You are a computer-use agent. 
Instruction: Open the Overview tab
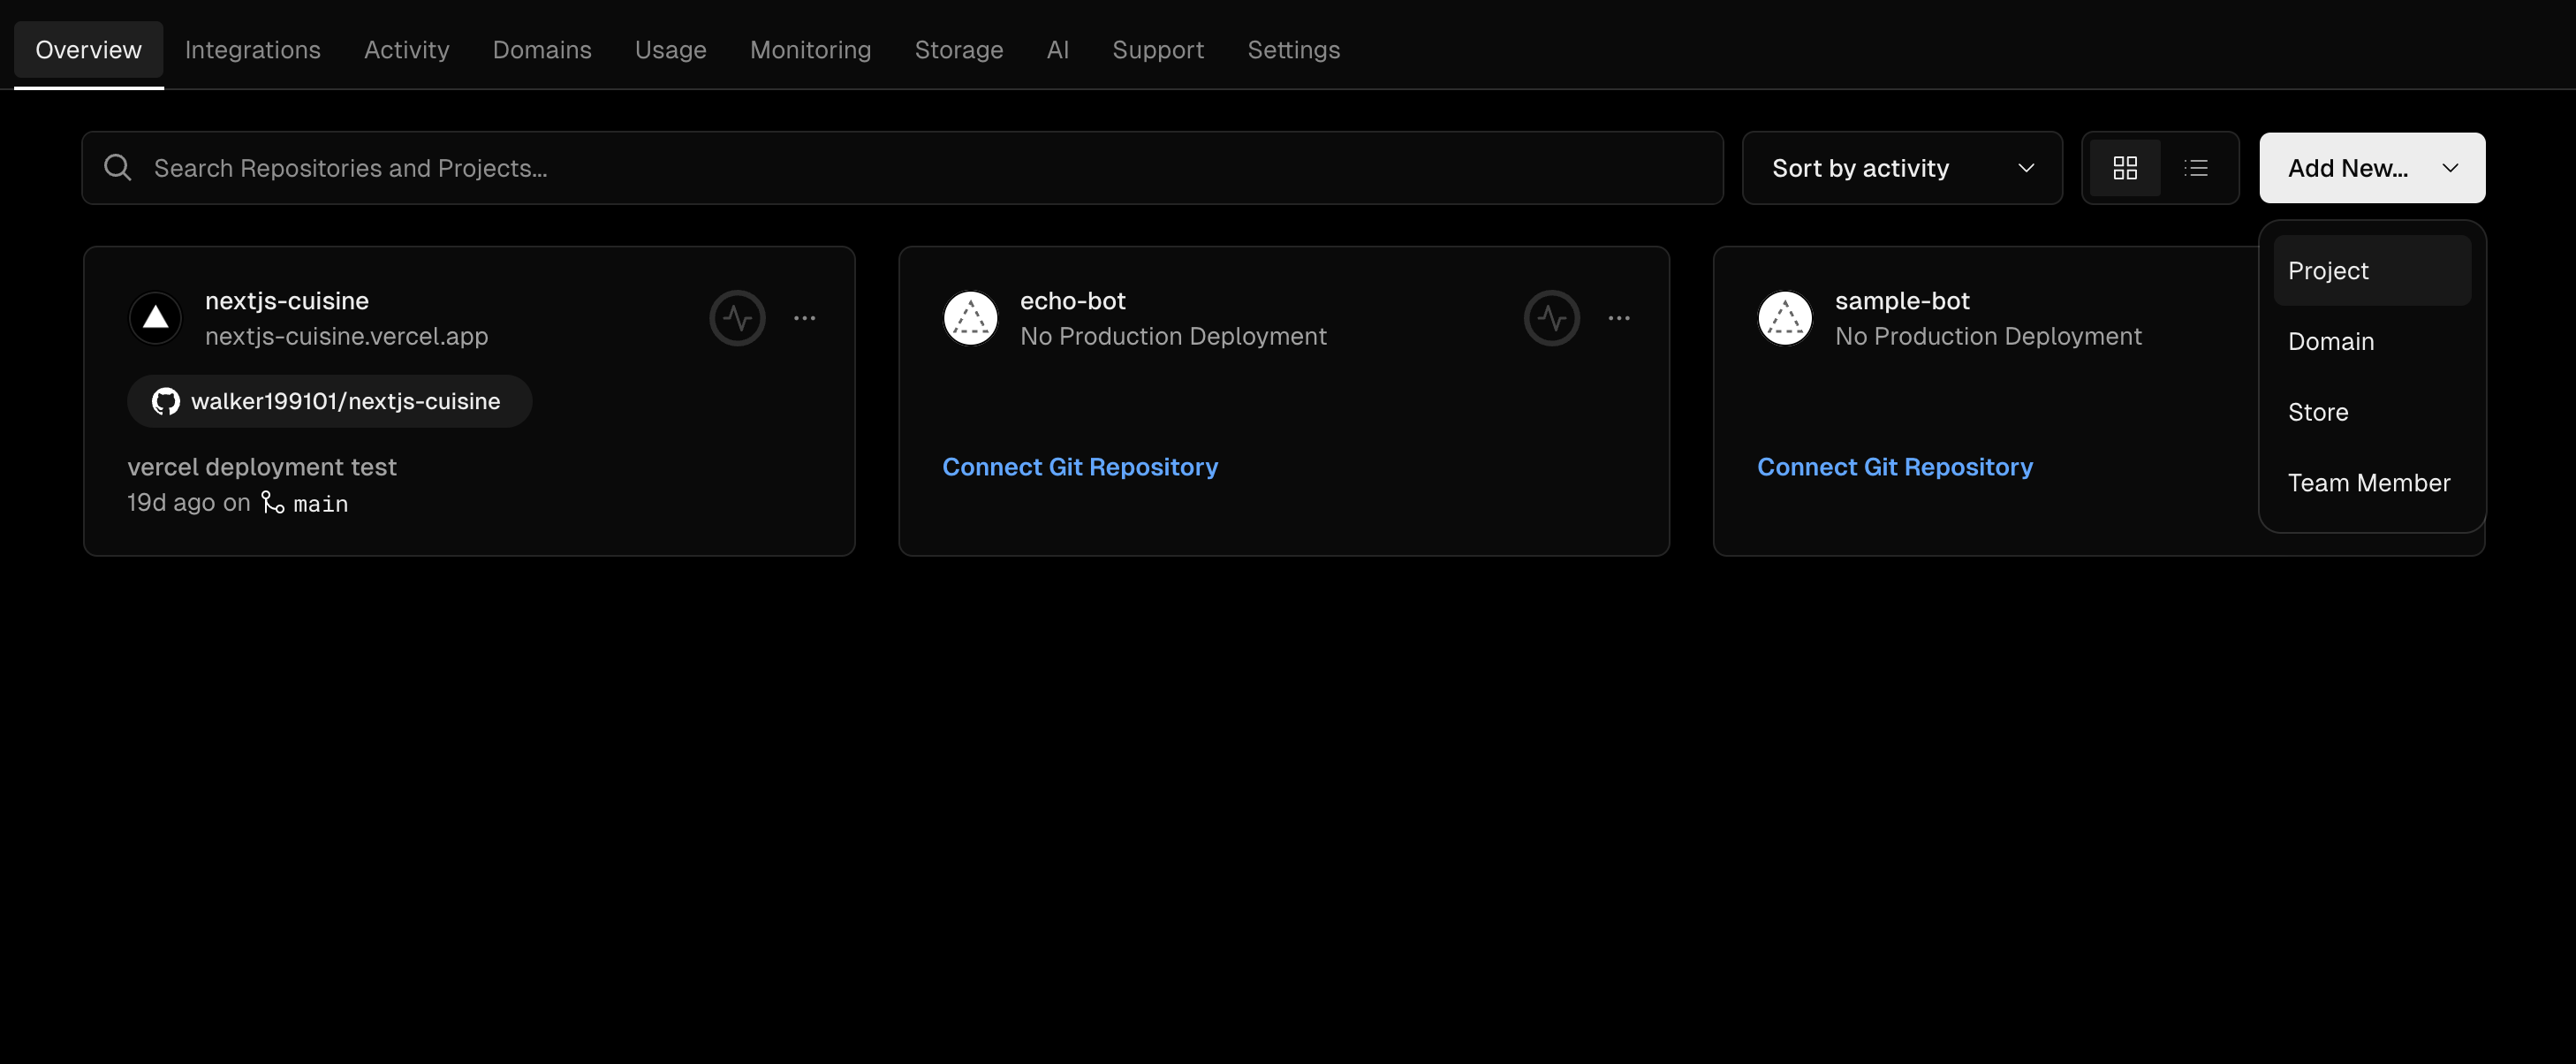click(88, 49)
